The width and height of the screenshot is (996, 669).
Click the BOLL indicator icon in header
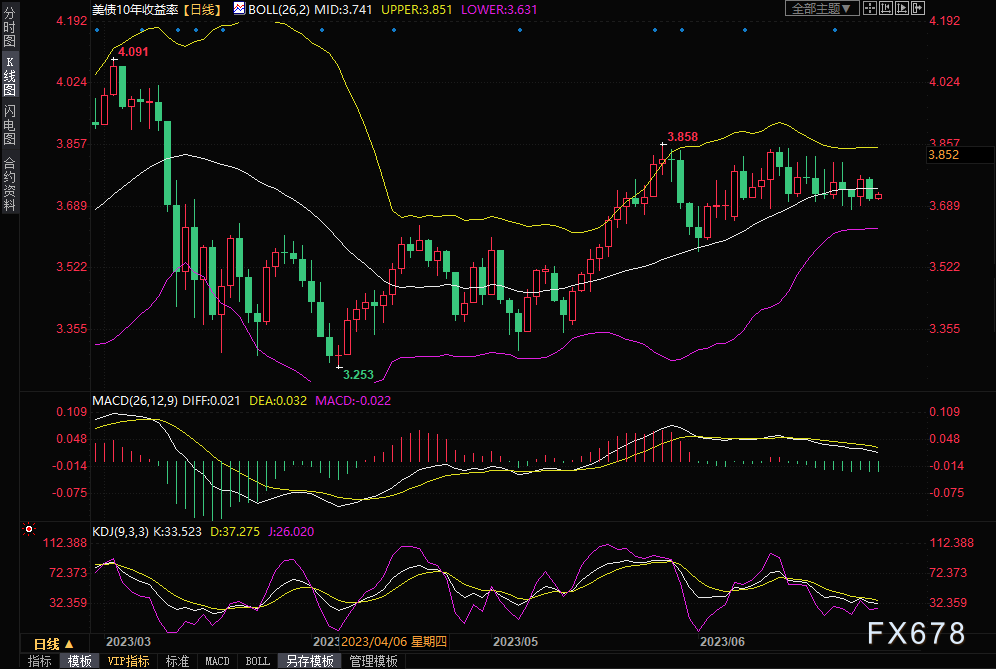(239, 9)
